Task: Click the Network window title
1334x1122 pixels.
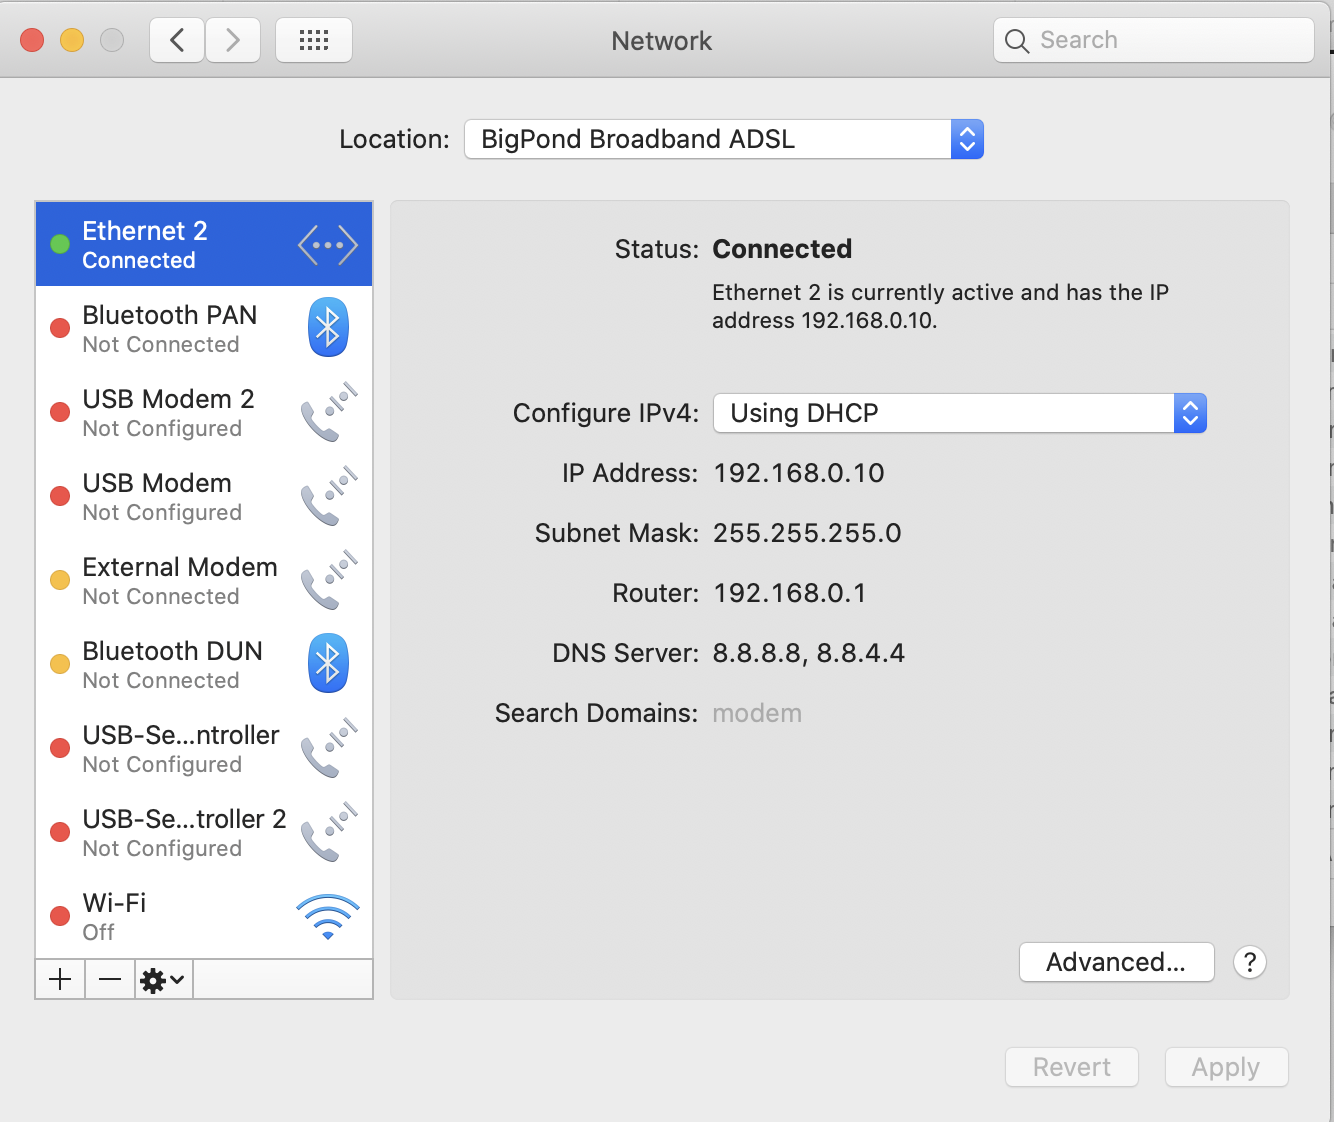Action: [x=662, y=41]
